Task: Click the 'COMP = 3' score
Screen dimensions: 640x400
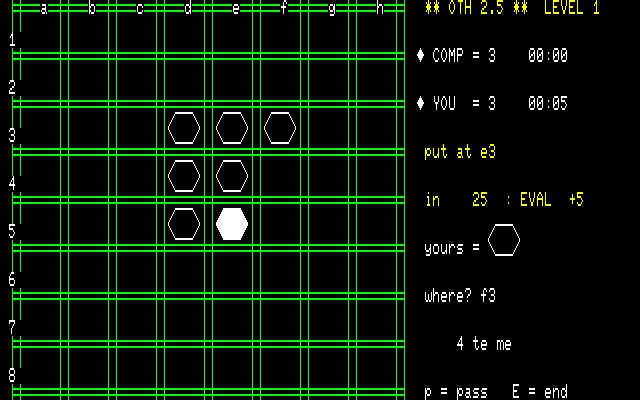Action: tap(464, 55)
